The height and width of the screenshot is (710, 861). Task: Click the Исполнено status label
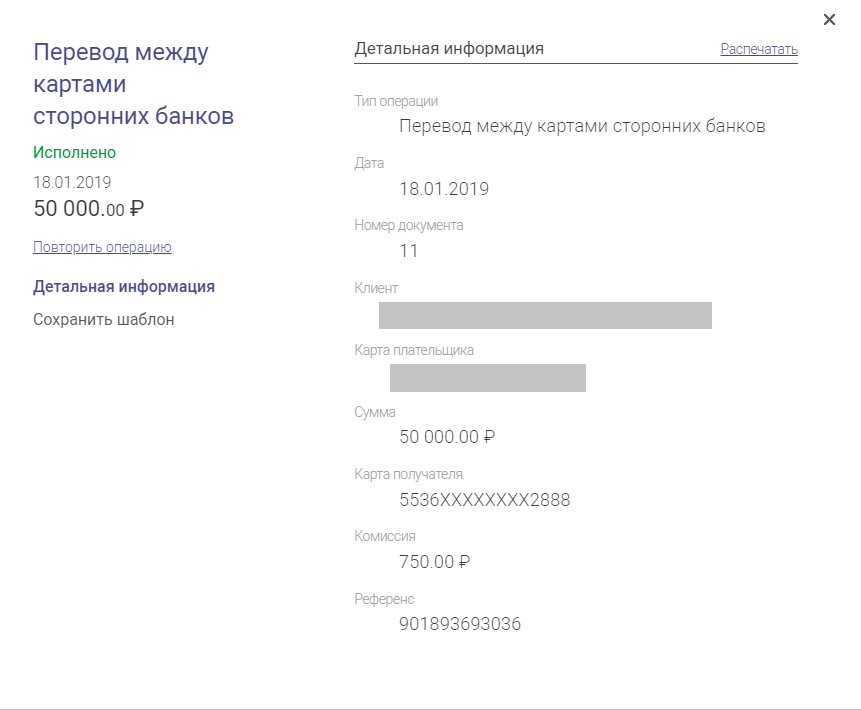(x=74, y=153)
